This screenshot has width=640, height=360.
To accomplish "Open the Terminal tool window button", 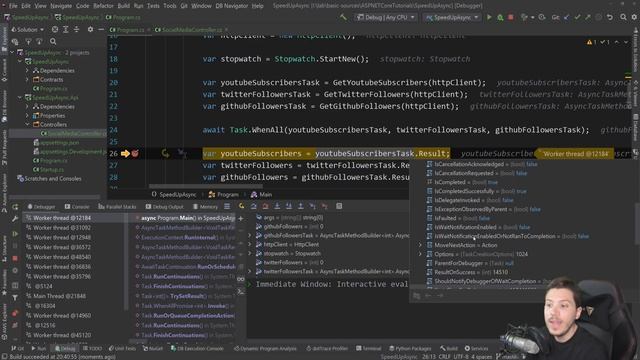I will coord(369,349).
